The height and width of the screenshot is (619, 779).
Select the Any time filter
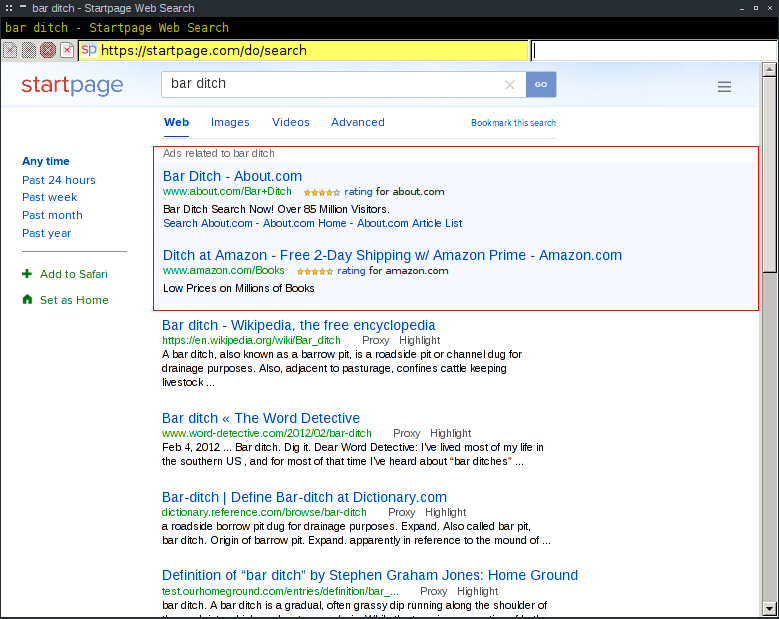point(46,161)
